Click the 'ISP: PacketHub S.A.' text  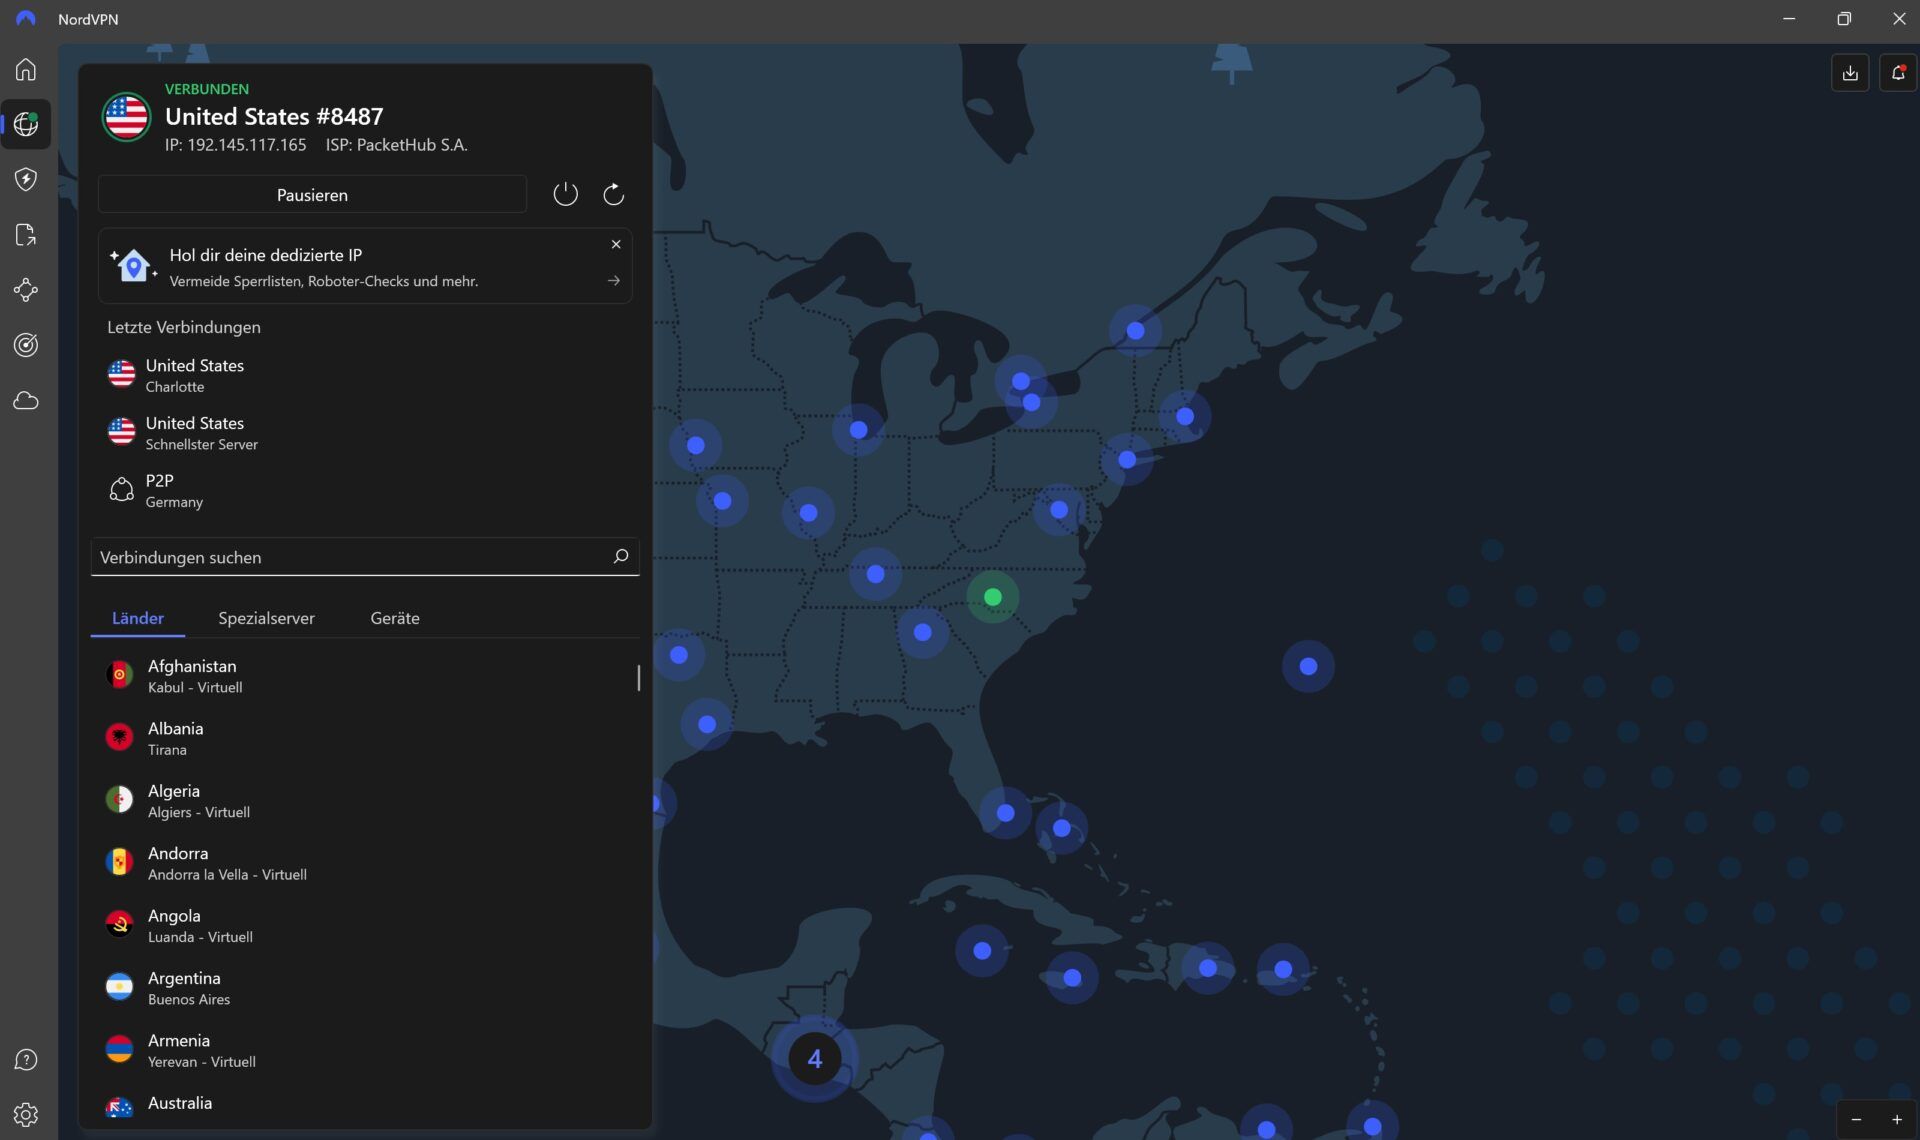point(396,144)
